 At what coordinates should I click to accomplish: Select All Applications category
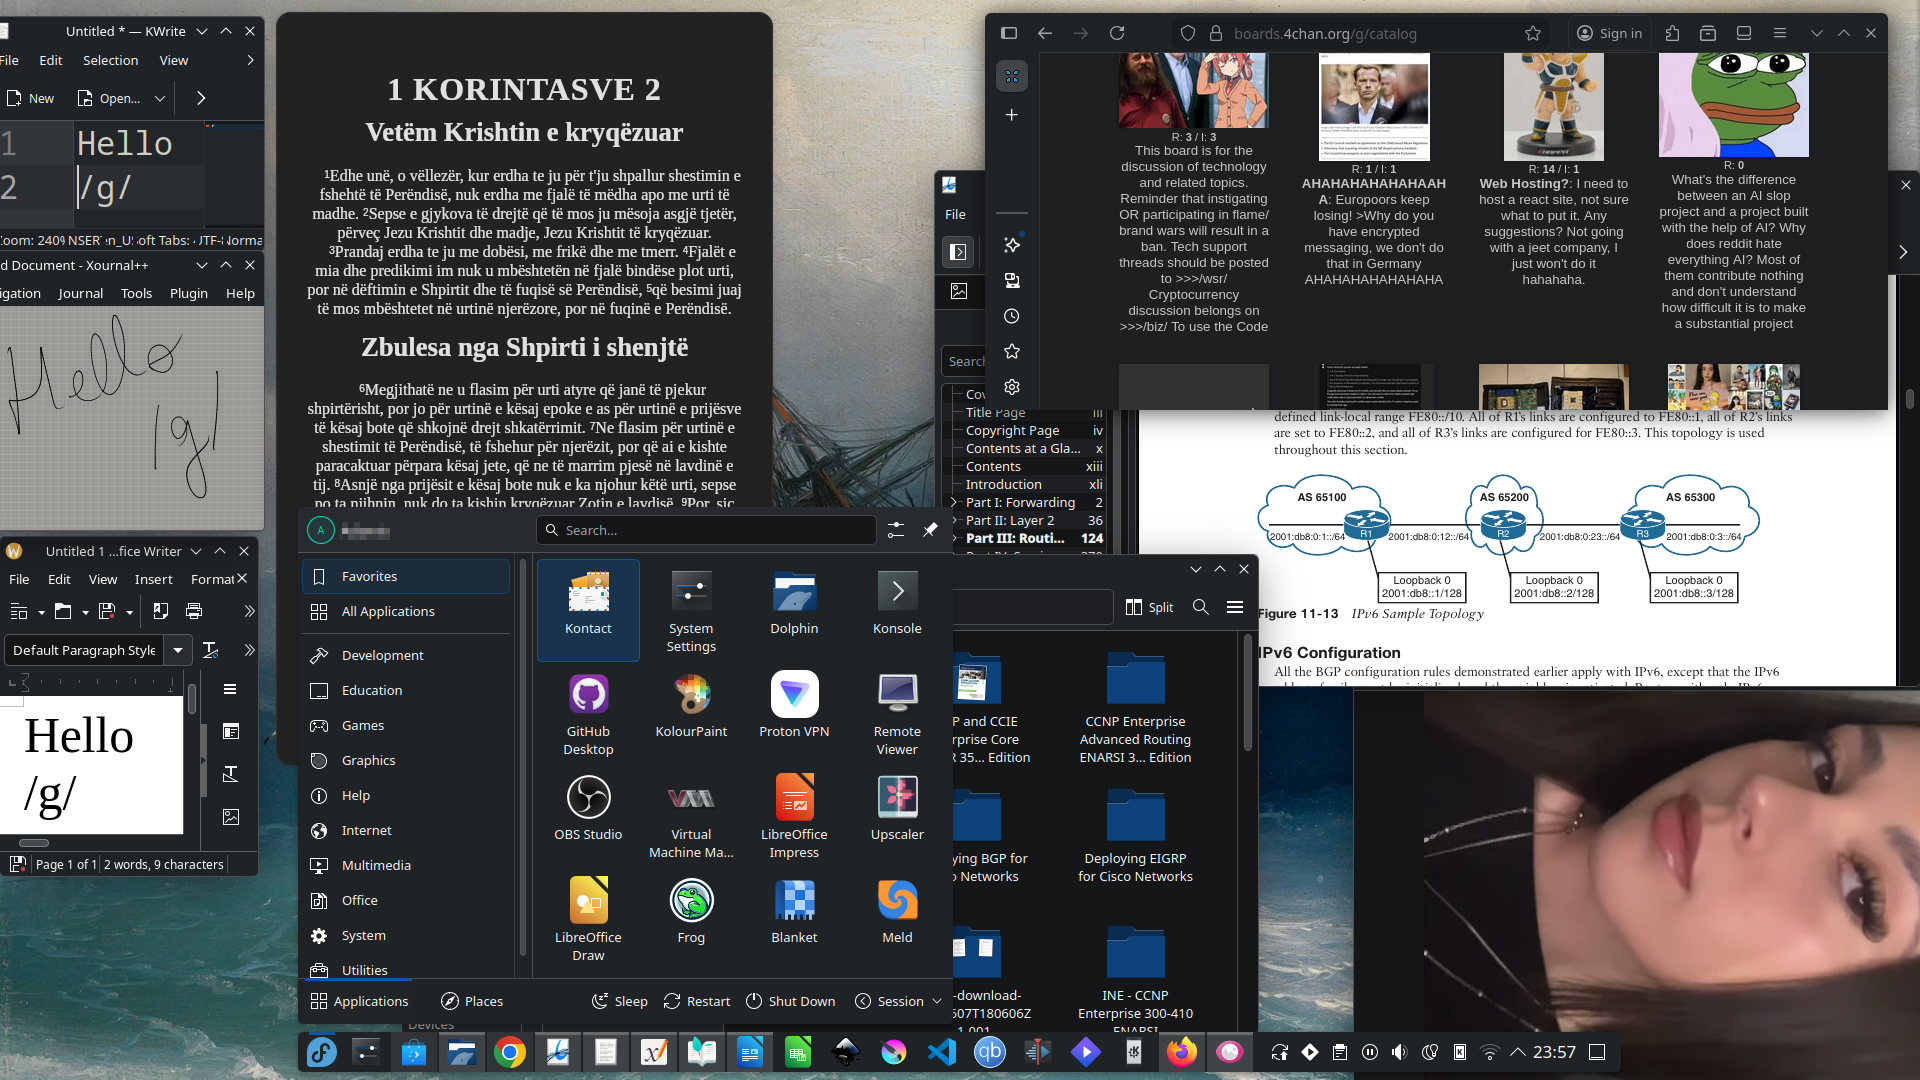click(388, 611)
